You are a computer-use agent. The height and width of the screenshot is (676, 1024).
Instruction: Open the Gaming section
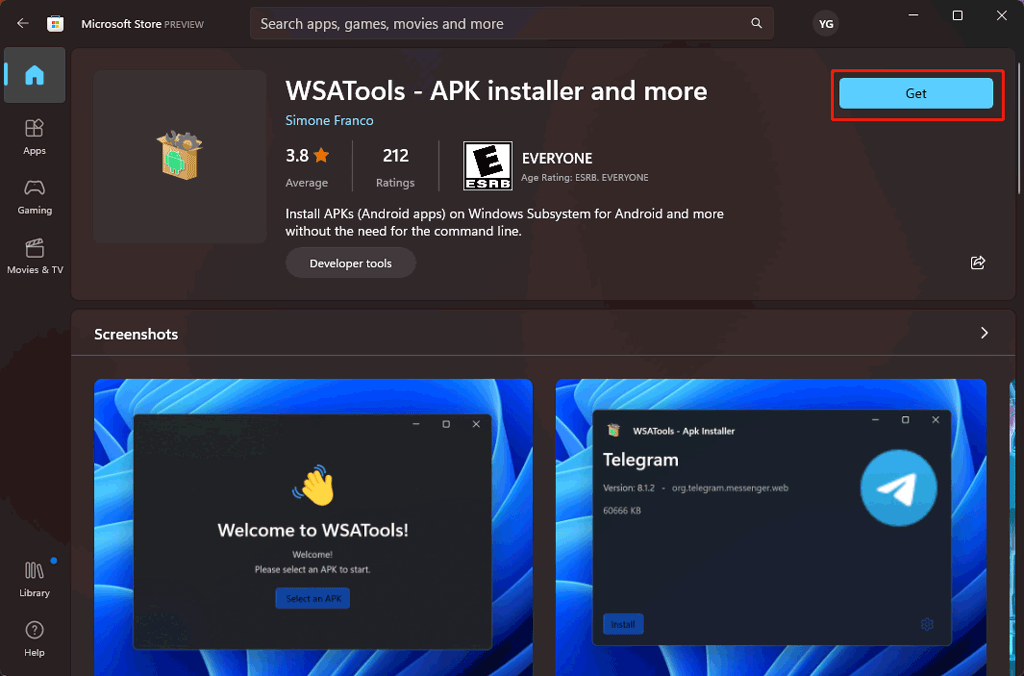pyautogui.click(x=34, y=196)
